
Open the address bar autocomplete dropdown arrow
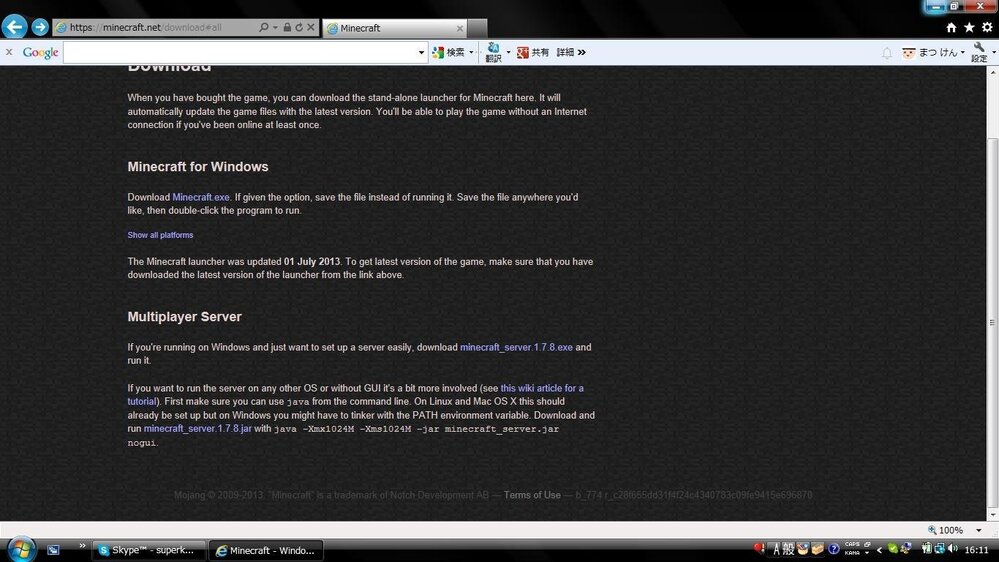click(275, 27)
